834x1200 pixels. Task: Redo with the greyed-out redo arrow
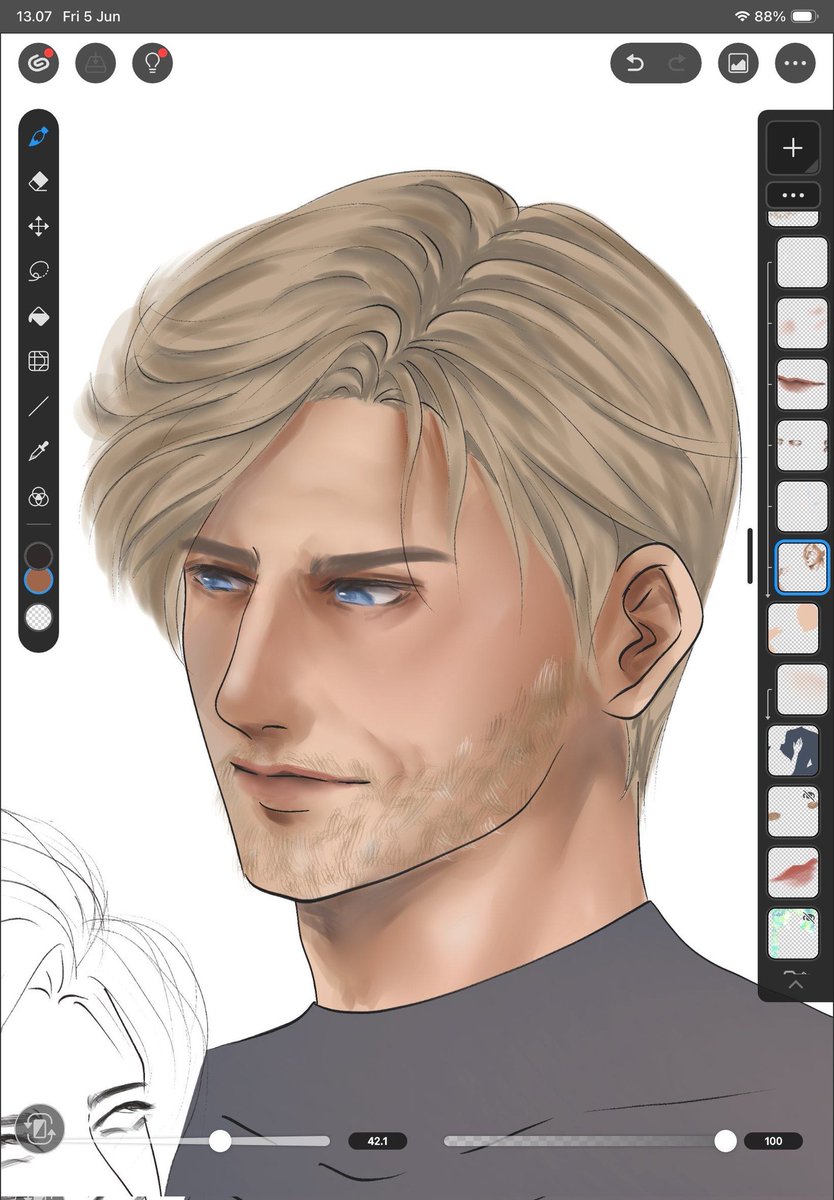(x=677, y=63)
